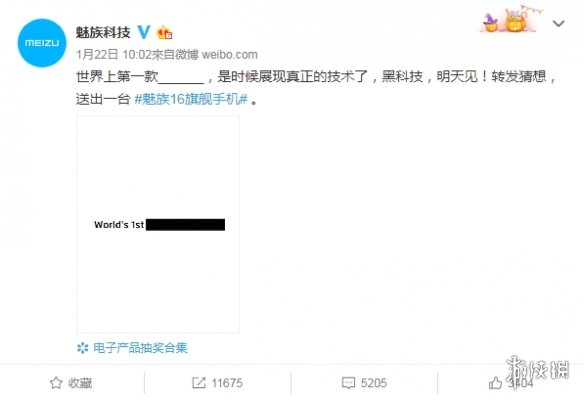The height and width of the screenshot is (400, 584).
Task: Enlarge the World's 1st teaser image
Action: (x=158, y=224)
